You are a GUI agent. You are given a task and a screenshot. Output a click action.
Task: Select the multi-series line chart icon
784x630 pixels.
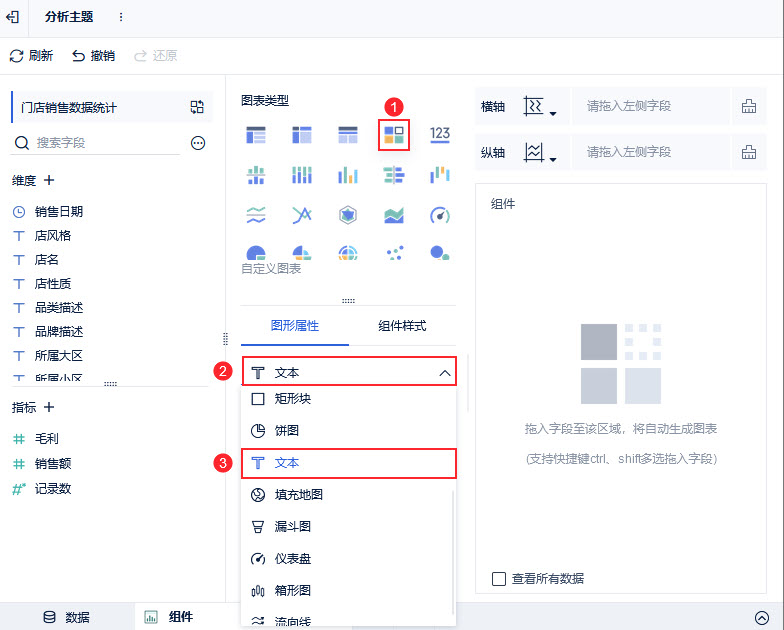click(x=302, y=216)
